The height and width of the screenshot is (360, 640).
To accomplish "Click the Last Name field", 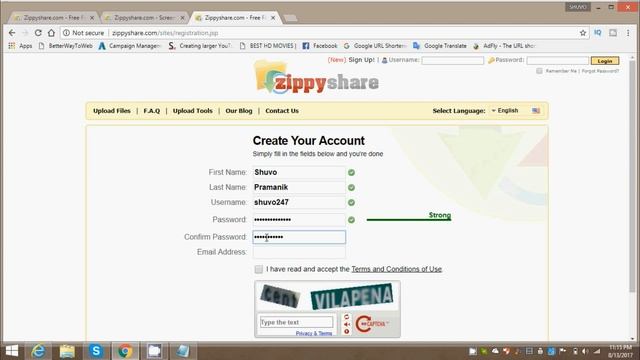I will point(299,187).
